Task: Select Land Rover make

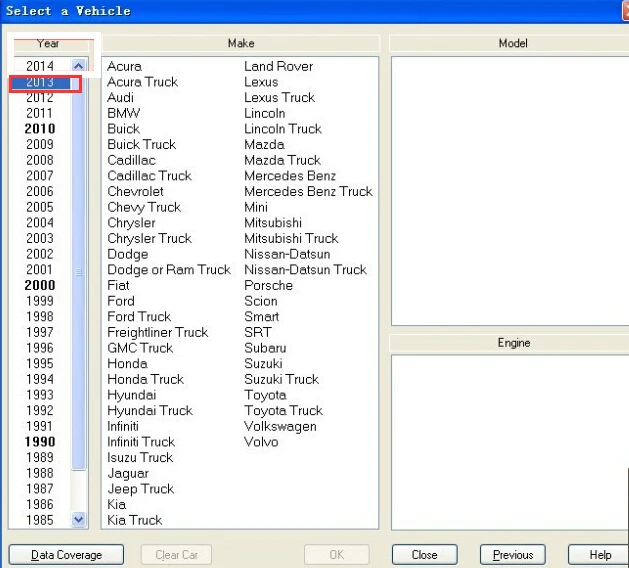Action: pyautogui.click(x=278, y=66)
